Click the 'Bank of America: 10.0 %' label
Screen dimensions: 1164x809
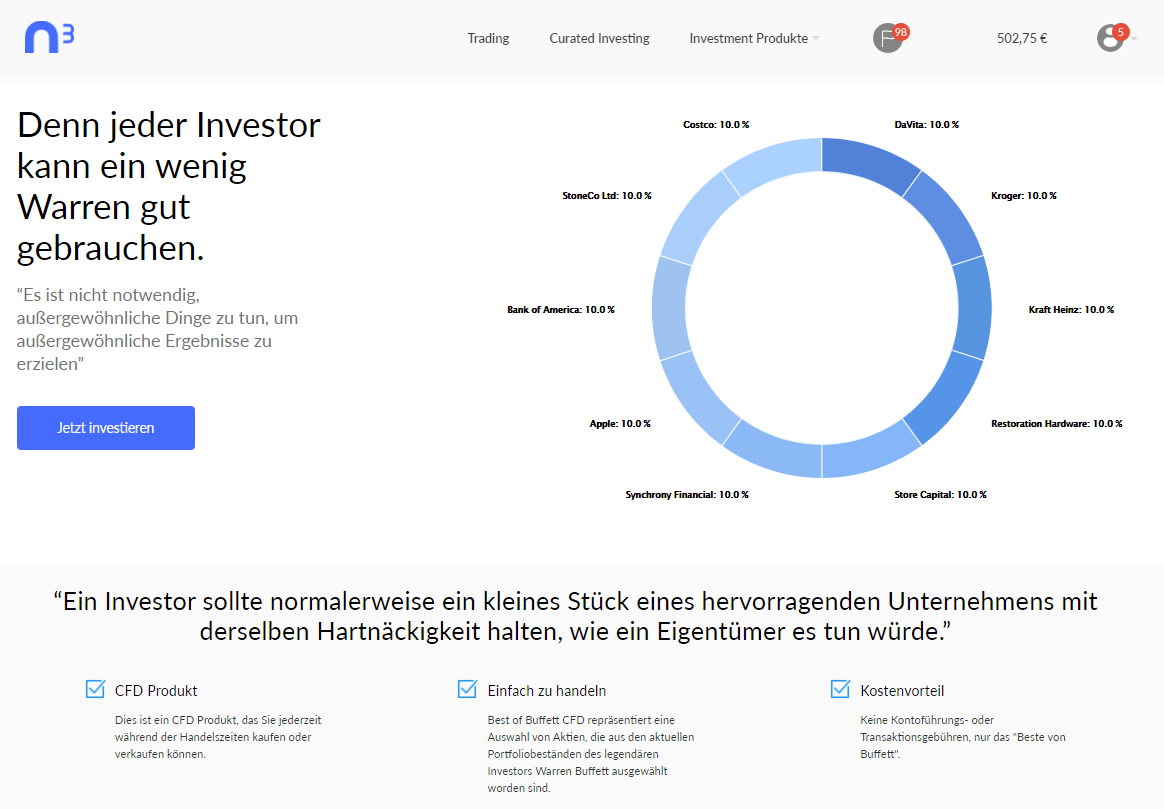point(560,309)
